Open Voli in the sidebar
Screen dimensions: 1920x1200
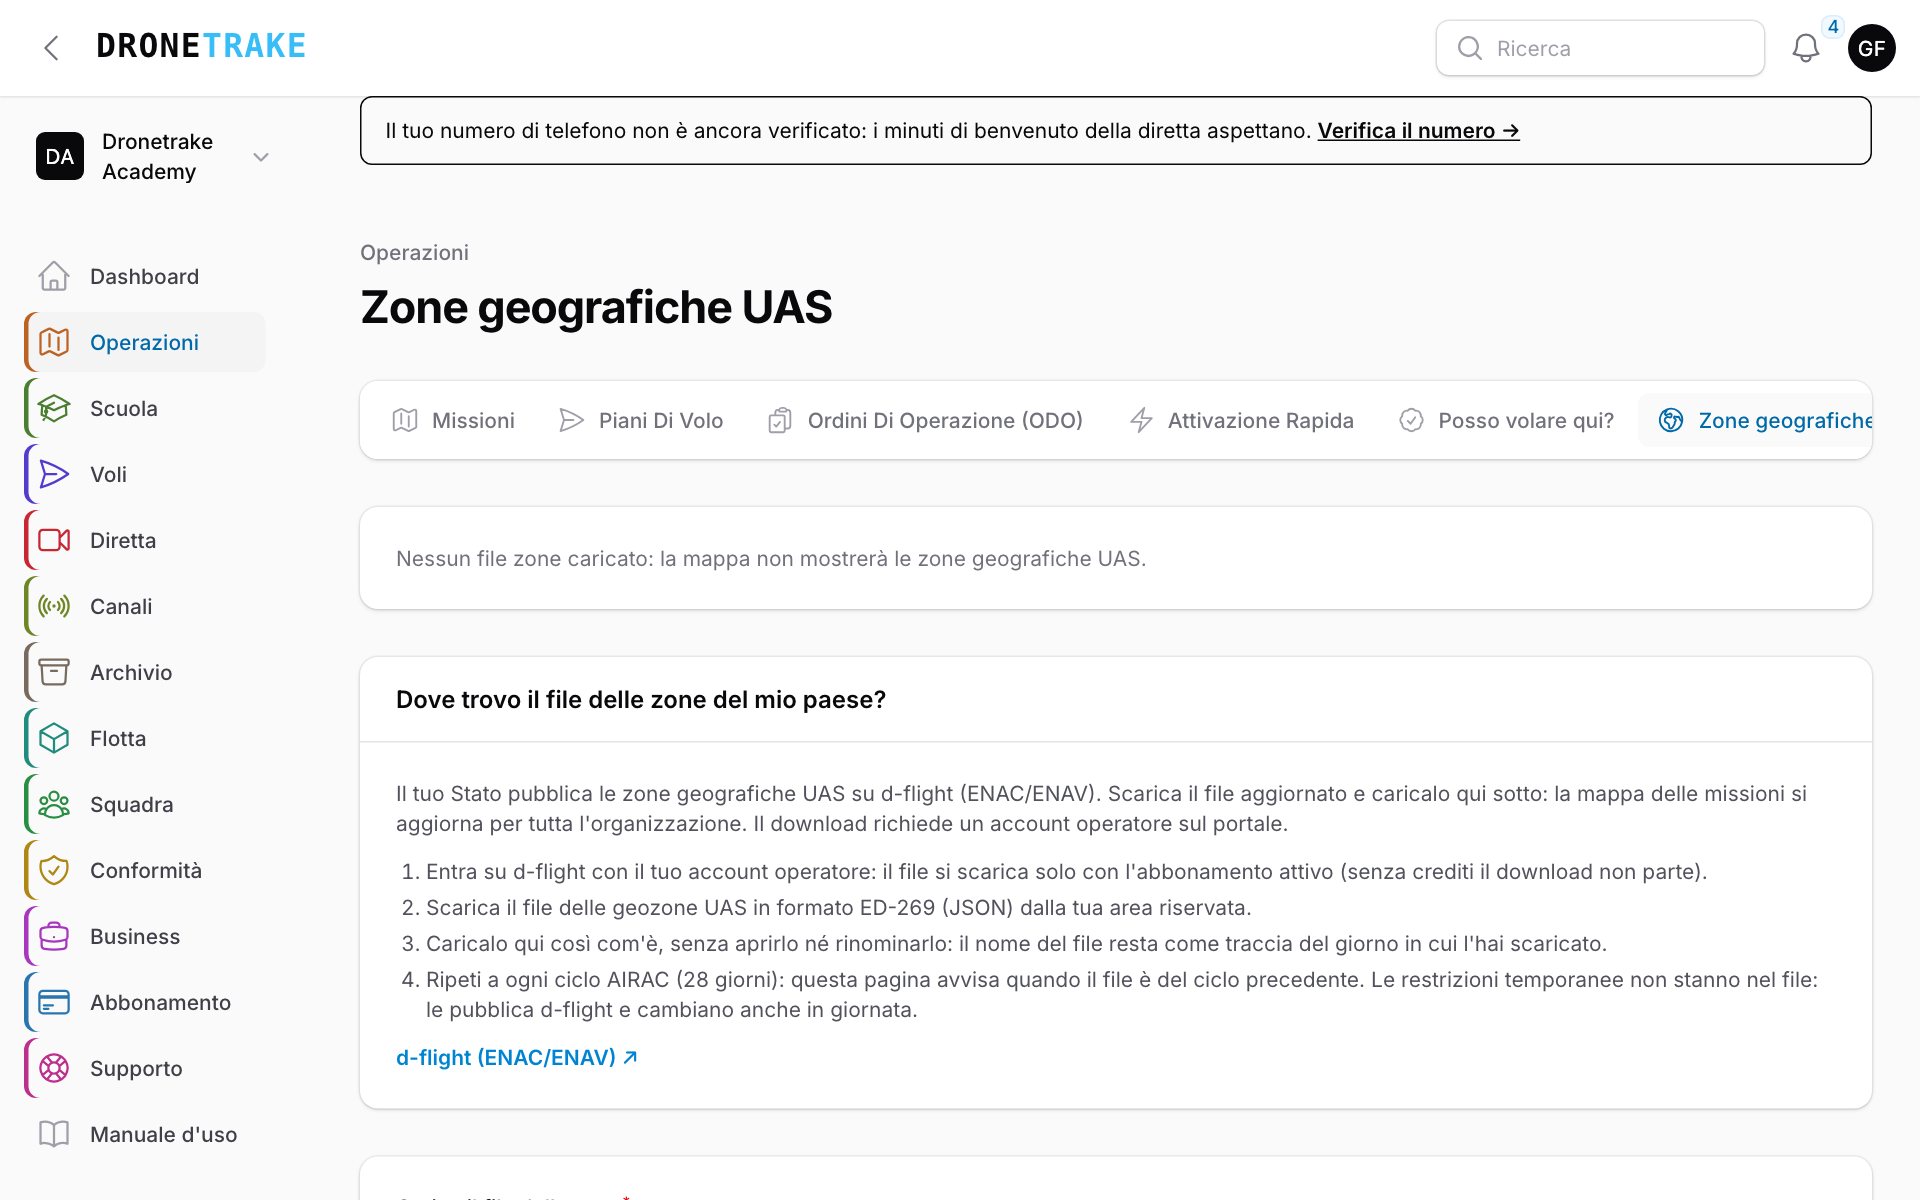click(x=146, y=474)
